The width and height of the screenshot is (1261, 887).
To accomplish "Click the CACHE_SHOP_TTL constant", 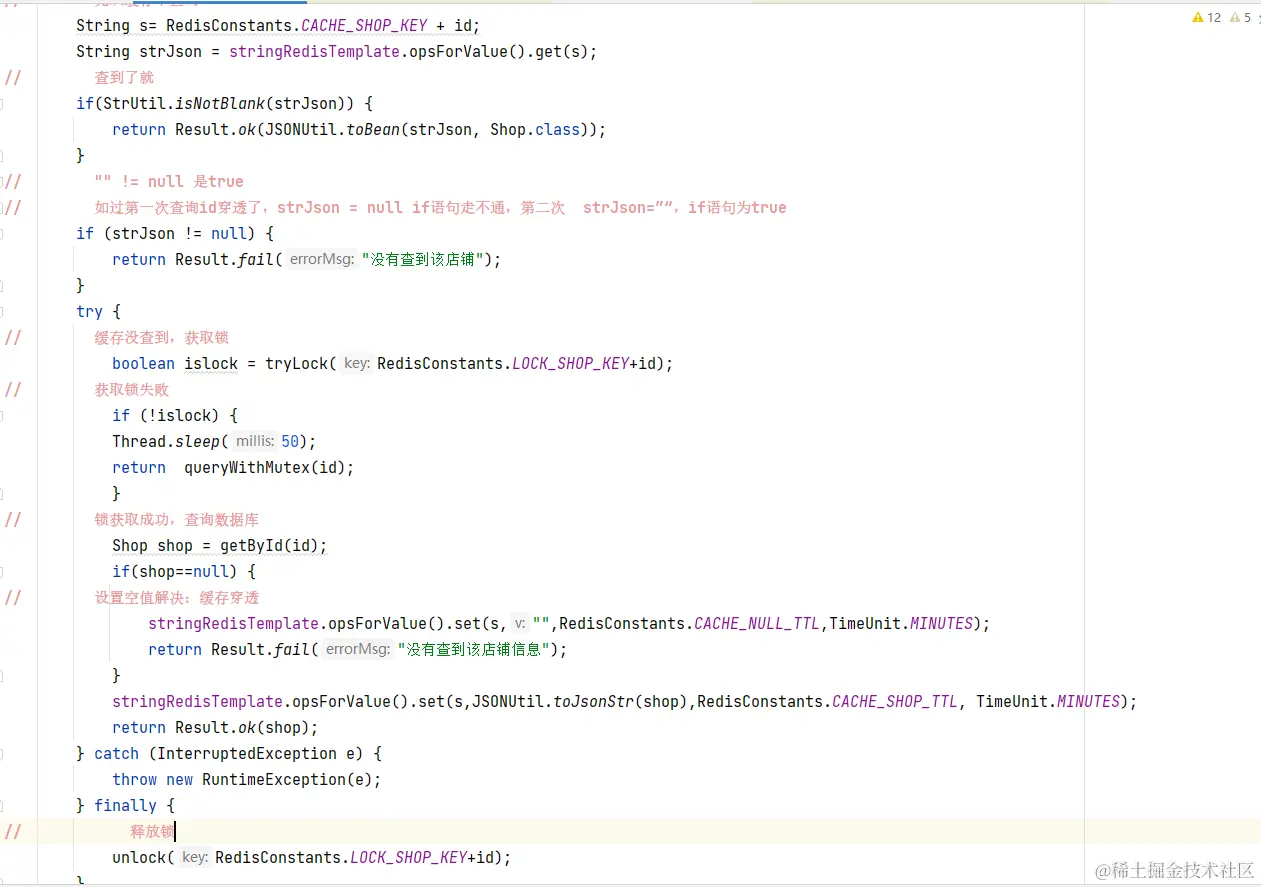I will [895, 701].
